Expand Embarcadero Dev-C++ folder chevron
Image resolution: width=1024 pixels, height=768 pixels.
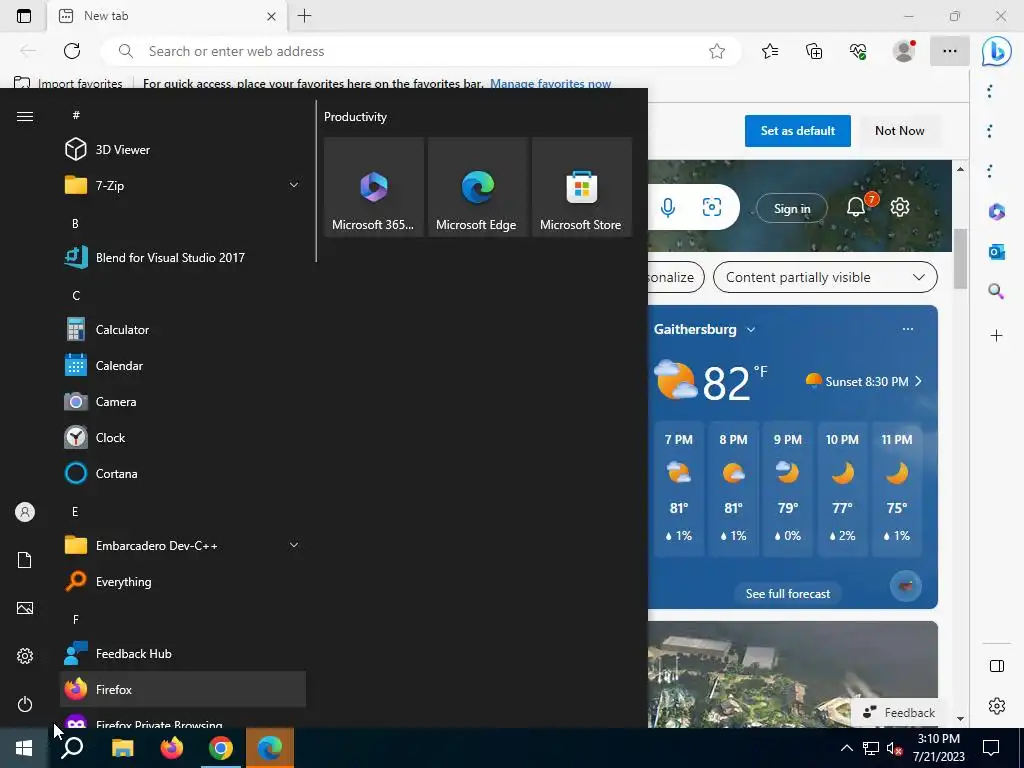coord(294,545)
